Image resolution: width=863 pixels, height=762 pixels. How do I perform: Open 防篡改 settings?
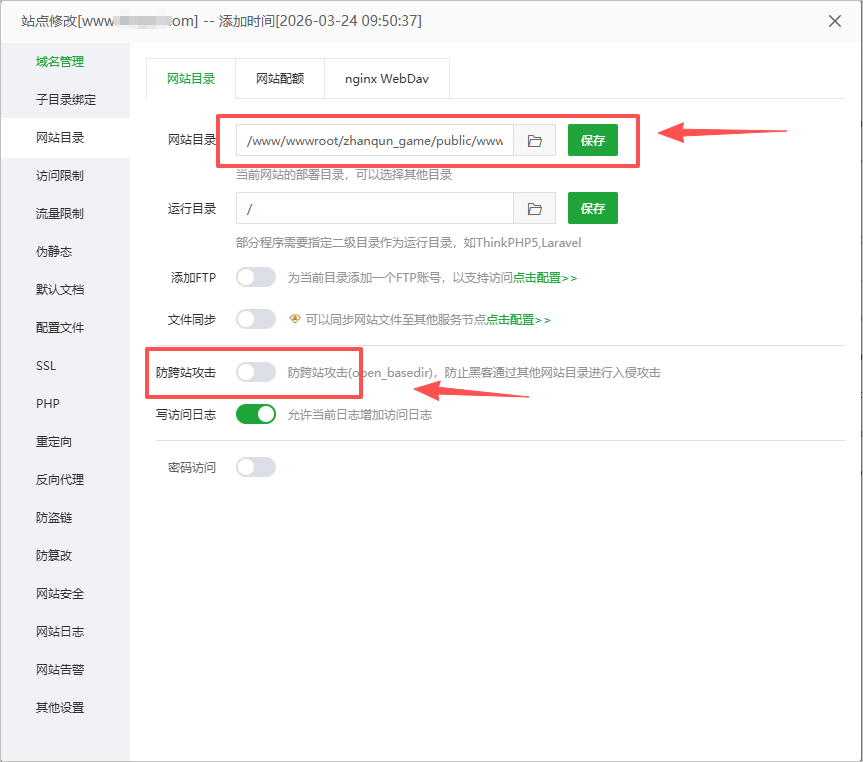[x=54, y=556]
